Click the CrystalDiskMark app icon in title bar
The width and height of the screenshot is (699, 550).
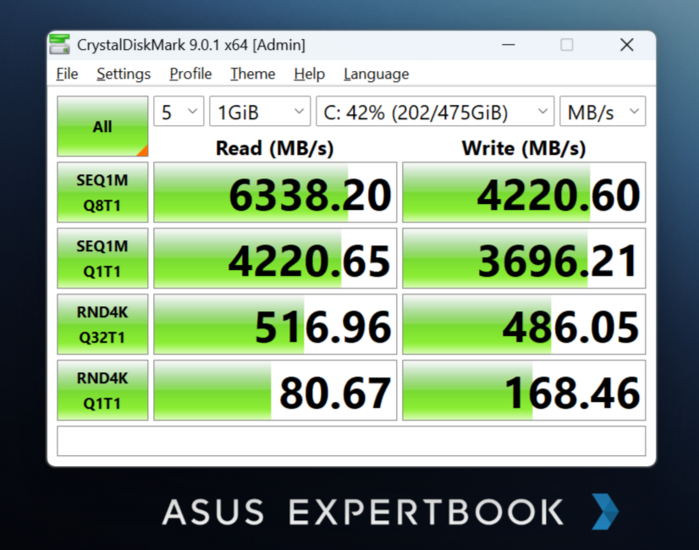(62, 45)
